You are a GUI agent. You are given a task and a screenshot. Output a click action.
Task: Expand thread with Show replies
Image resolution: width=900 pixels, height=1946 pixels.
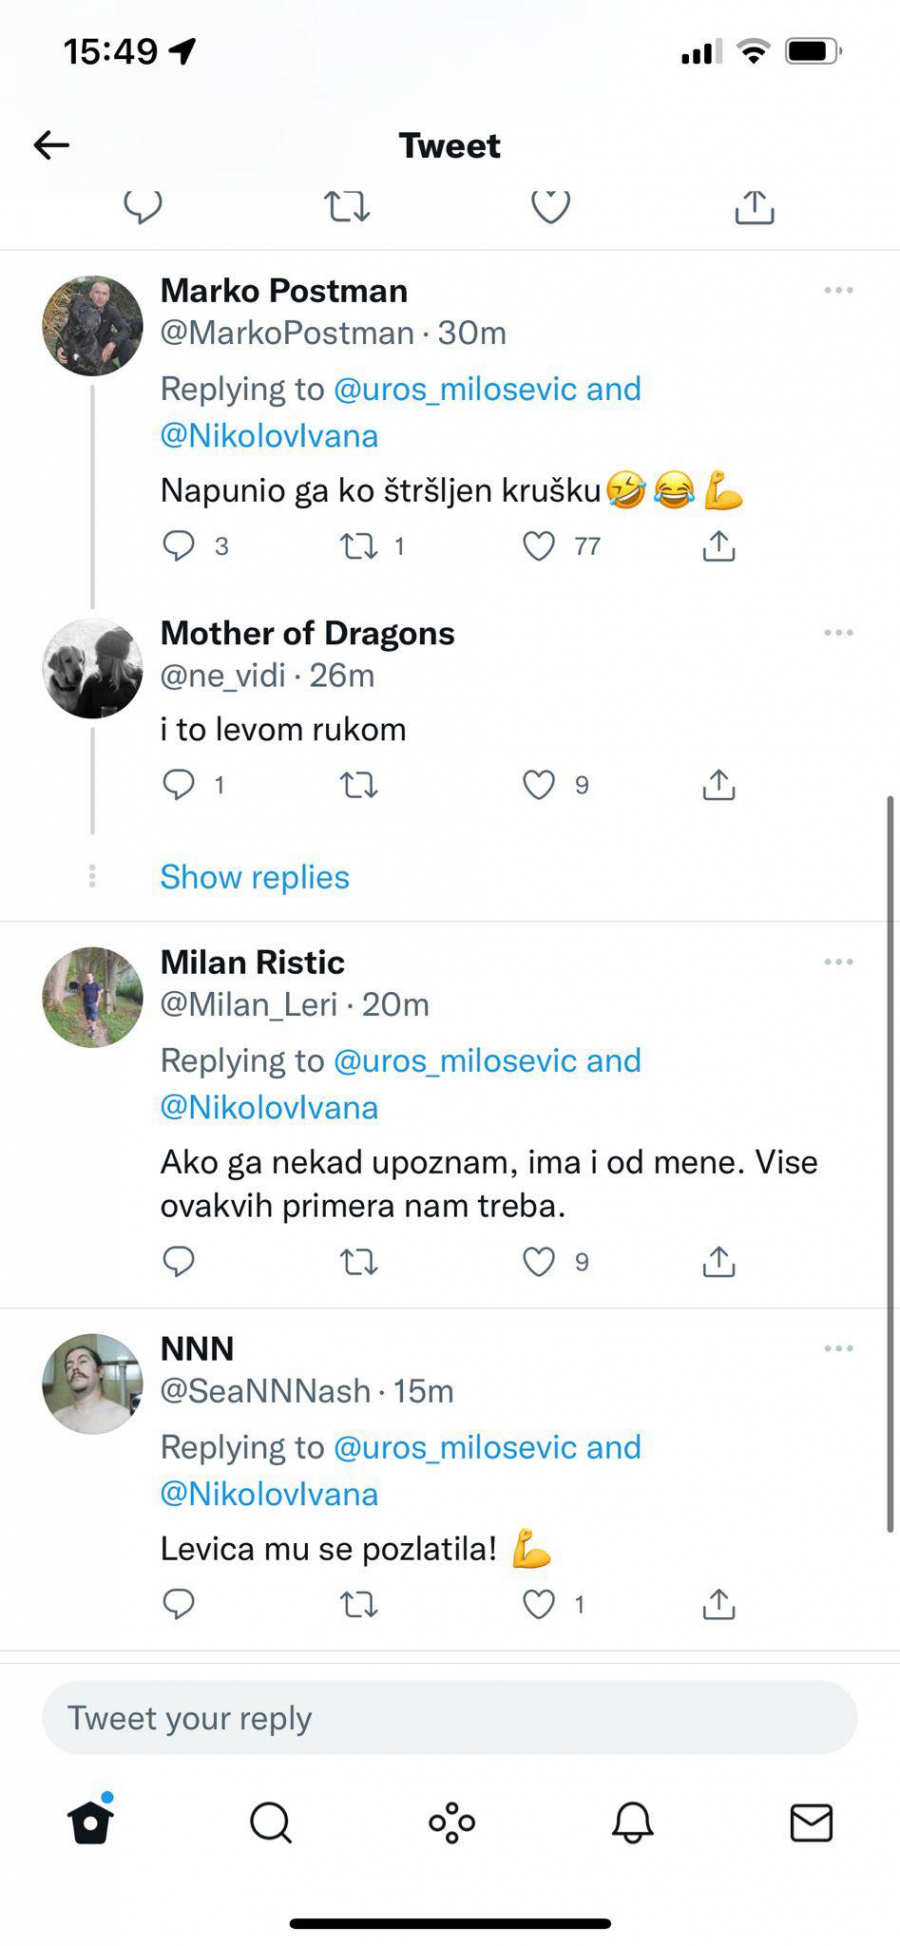click(255, 877)
